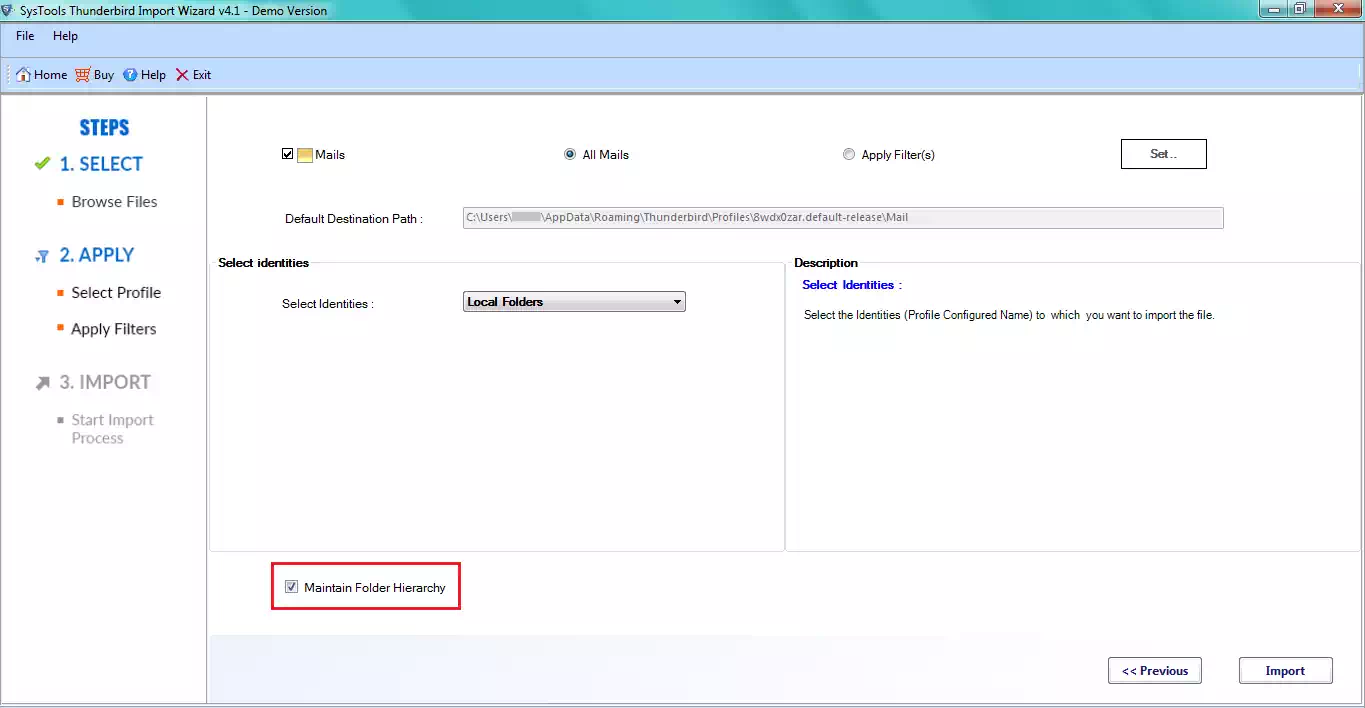The width and height of the screenshot is (1365, 708).
Task: Open the Select Identities Local Folders dropdown
Action: point(574,302)
